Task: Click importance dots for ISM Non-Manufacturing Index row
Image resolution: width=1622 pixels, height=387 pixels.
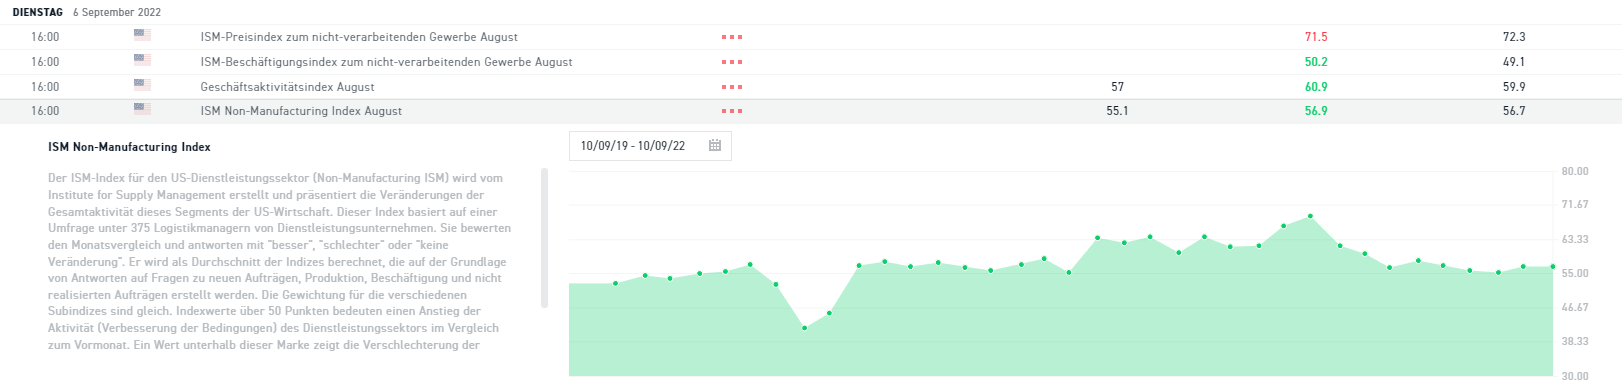Action: point(732,111)
